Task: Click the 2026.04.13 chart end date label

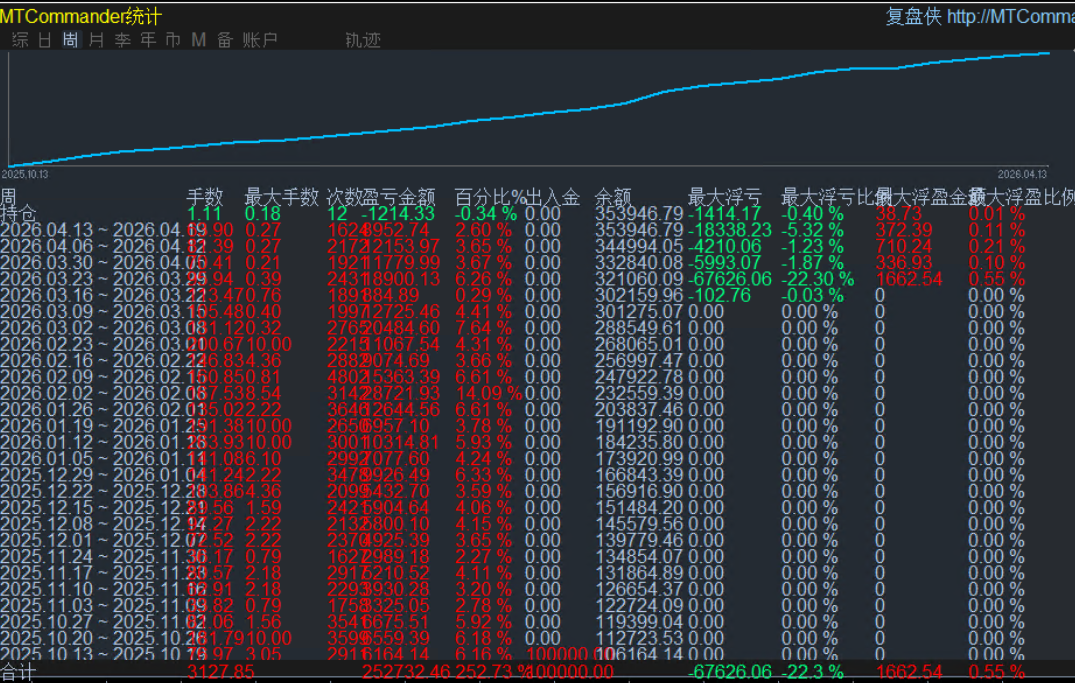Action: 1022,174
